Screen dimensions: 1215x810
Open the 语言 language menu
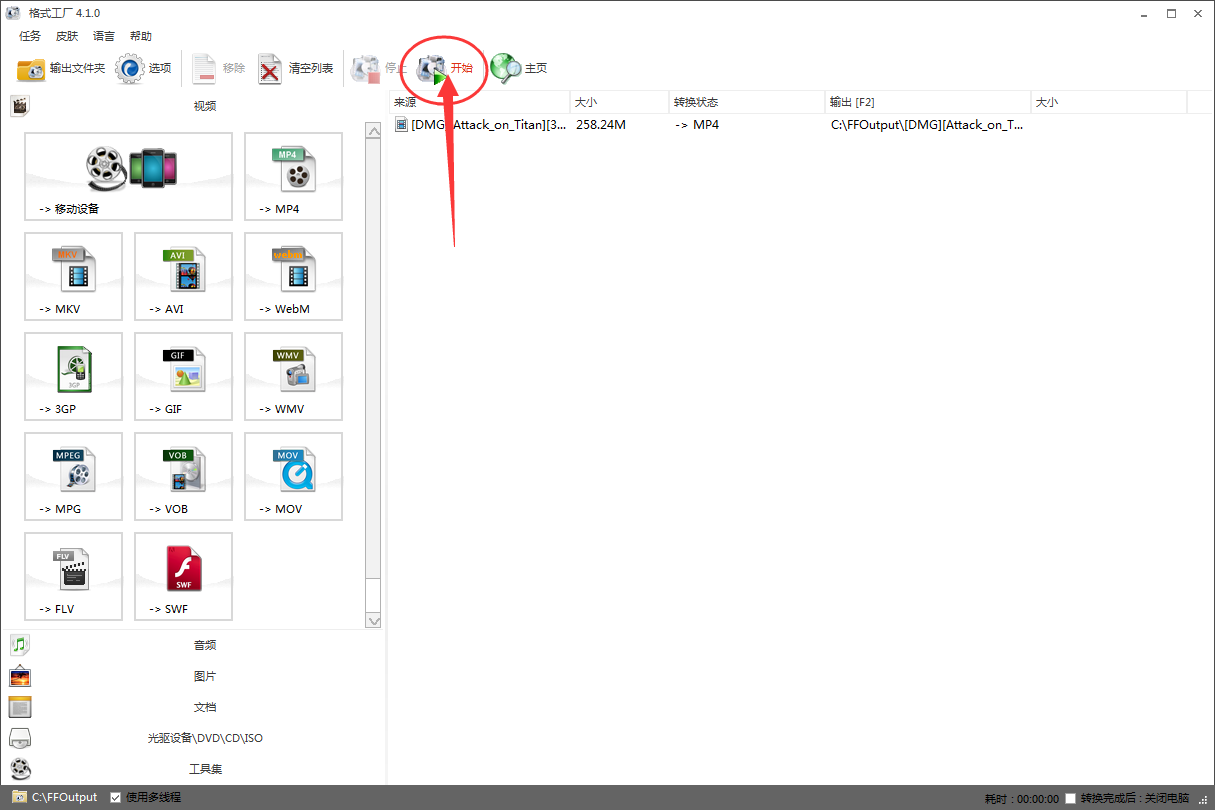(104, 36)
